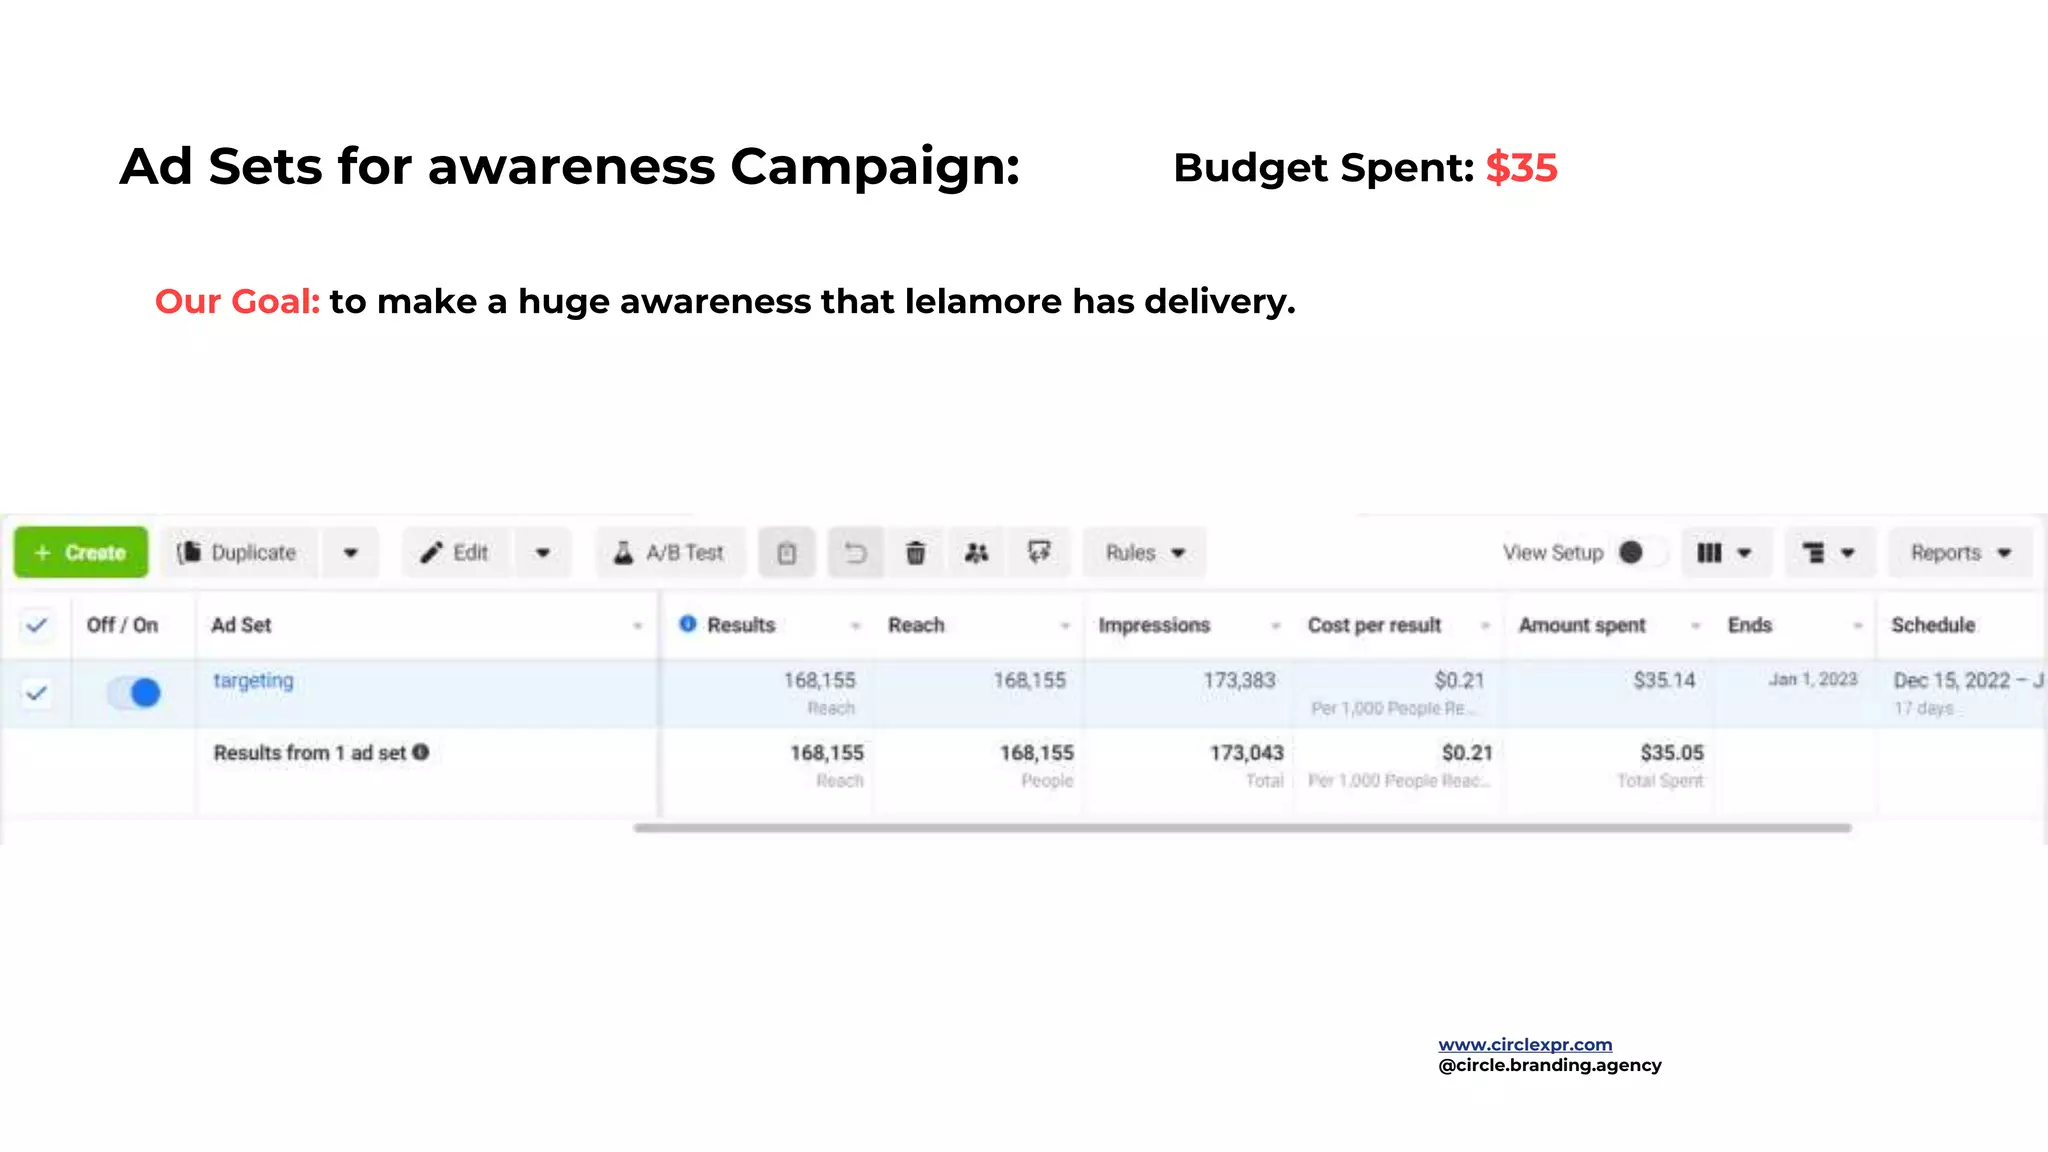Click the clipboard paste icon

pos(787,553)
